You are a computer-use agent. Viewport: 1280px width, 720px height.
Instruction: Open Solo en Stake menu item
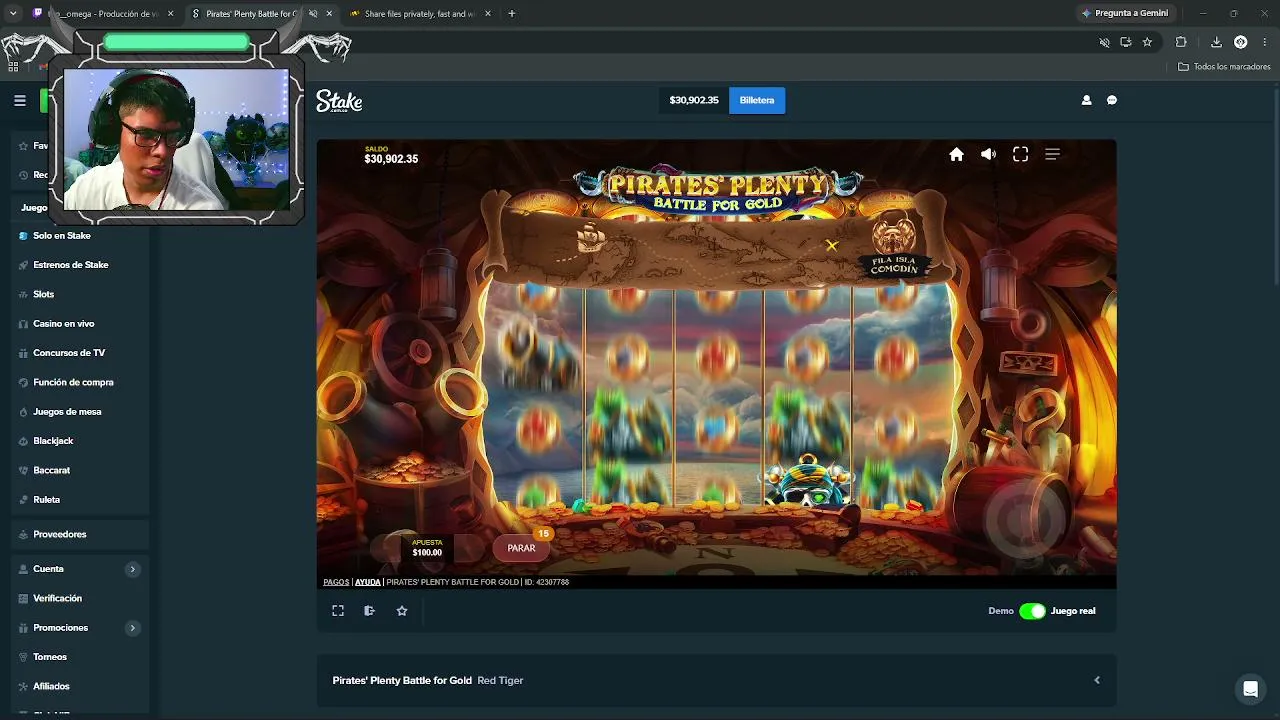click(62, 236)
